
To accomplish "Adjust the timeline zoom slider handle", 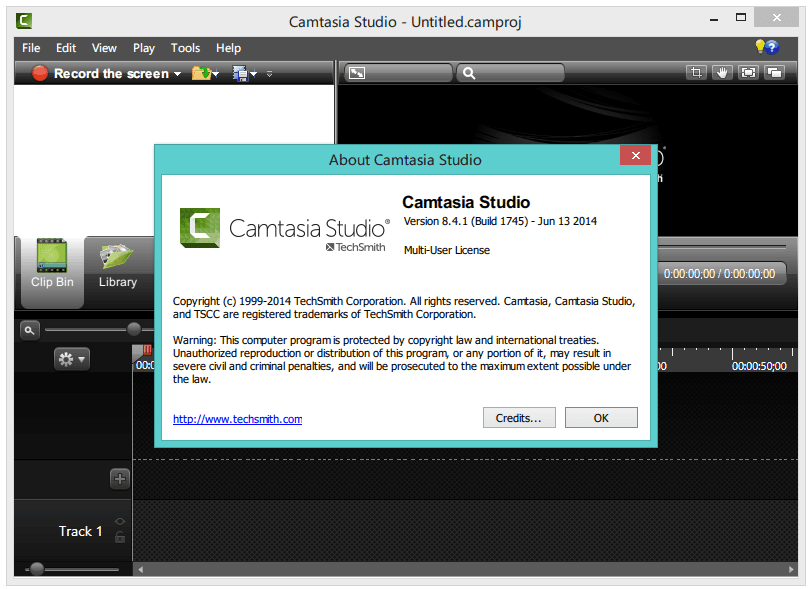I will pos(134,329).
